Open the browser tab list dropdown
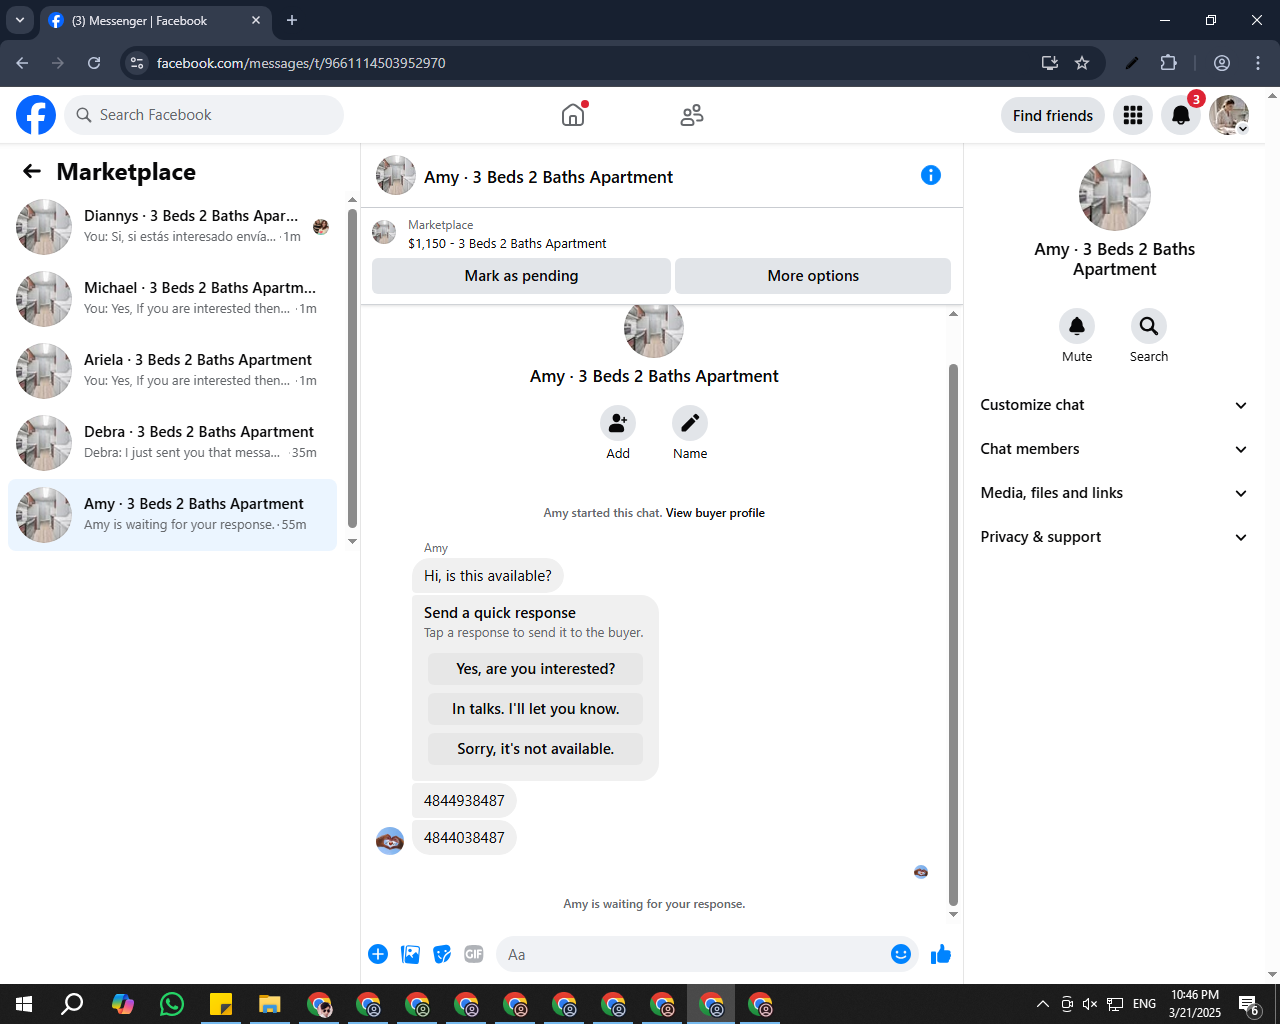 coord(19,20)
